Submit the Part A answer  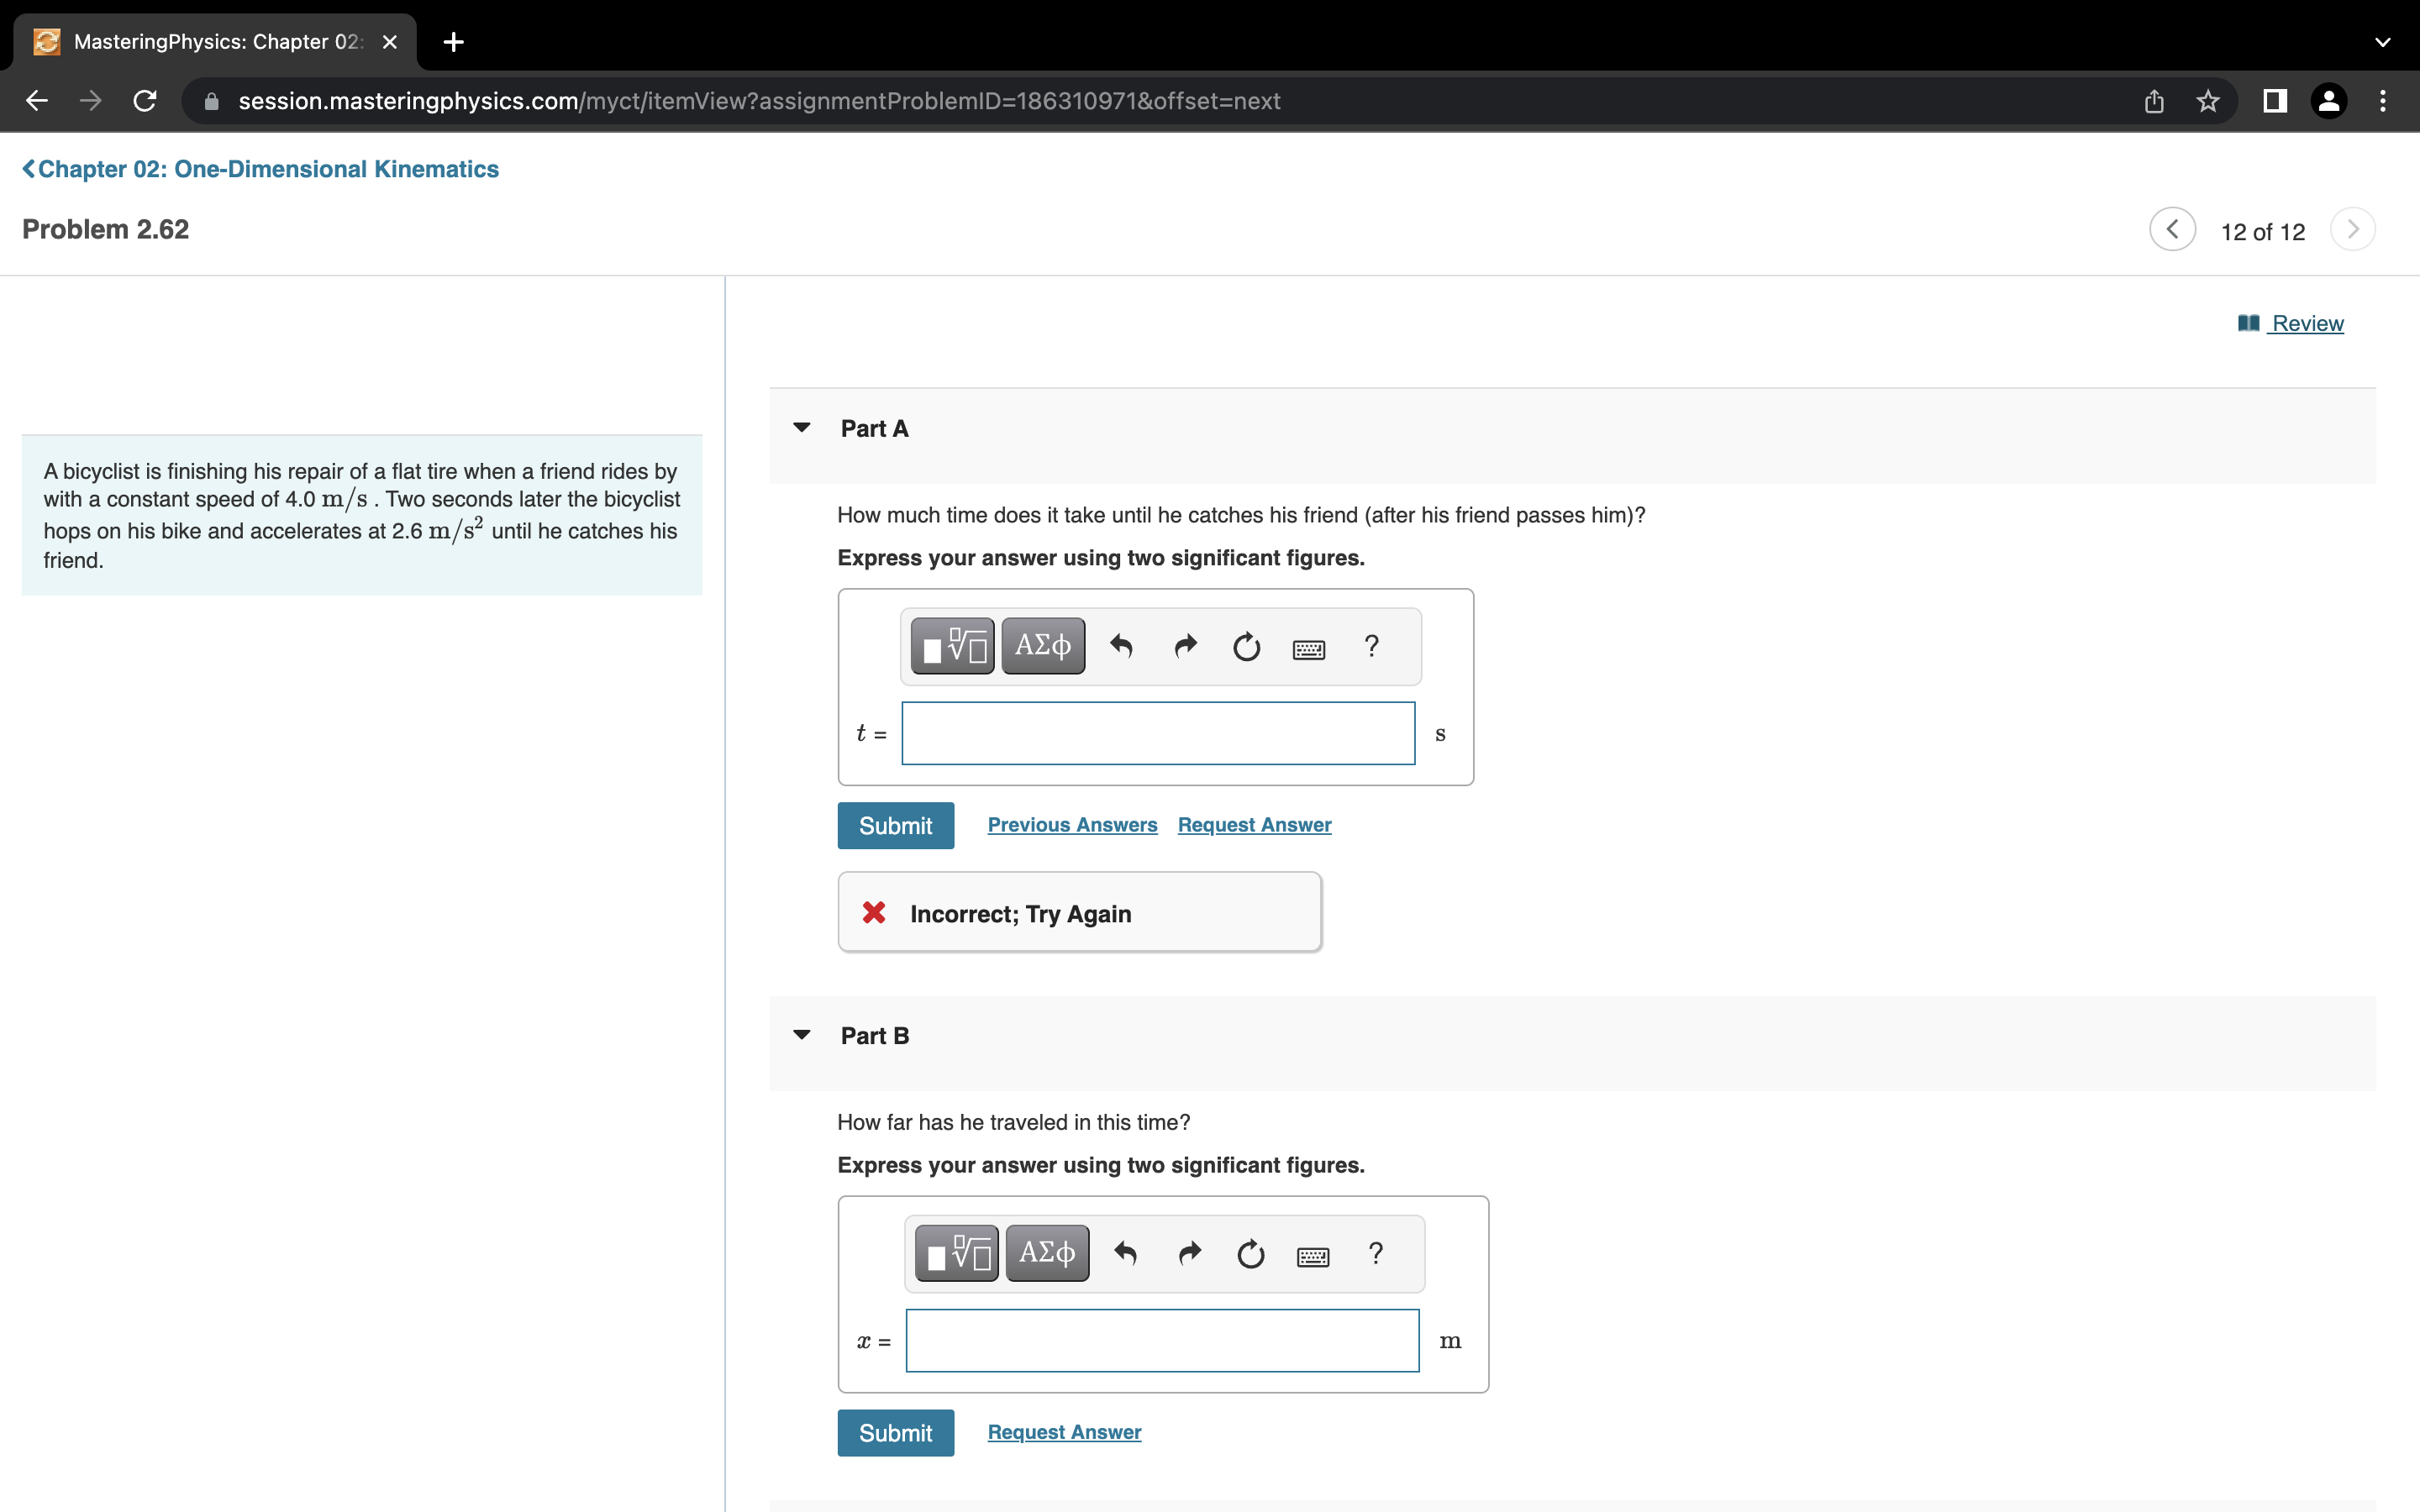pos(895,825)
